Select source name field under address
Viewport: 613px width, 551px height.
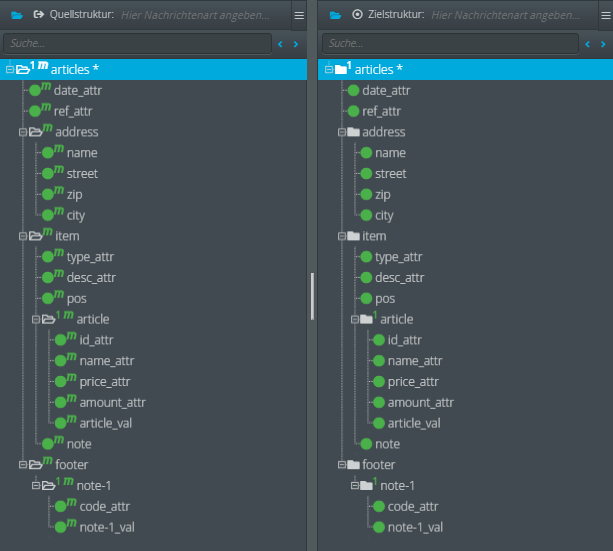pyautogui.click(x=82, y=153)
